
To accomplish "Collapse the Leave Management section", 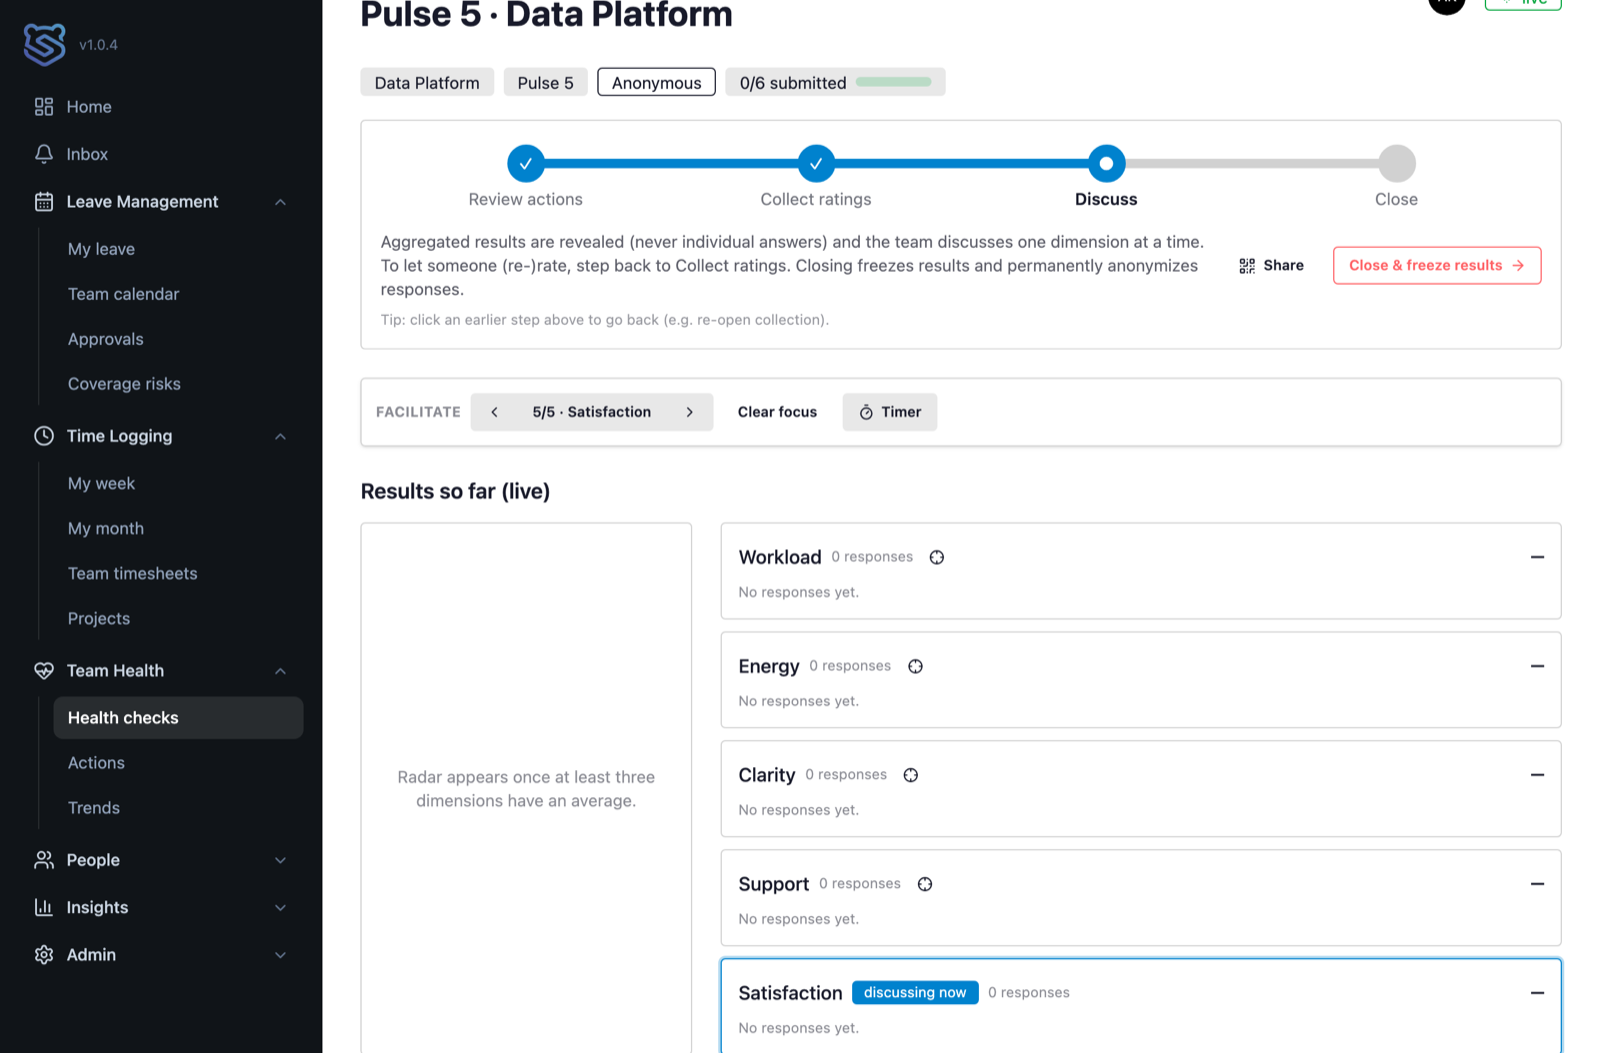I will click(x=281, y=202).
